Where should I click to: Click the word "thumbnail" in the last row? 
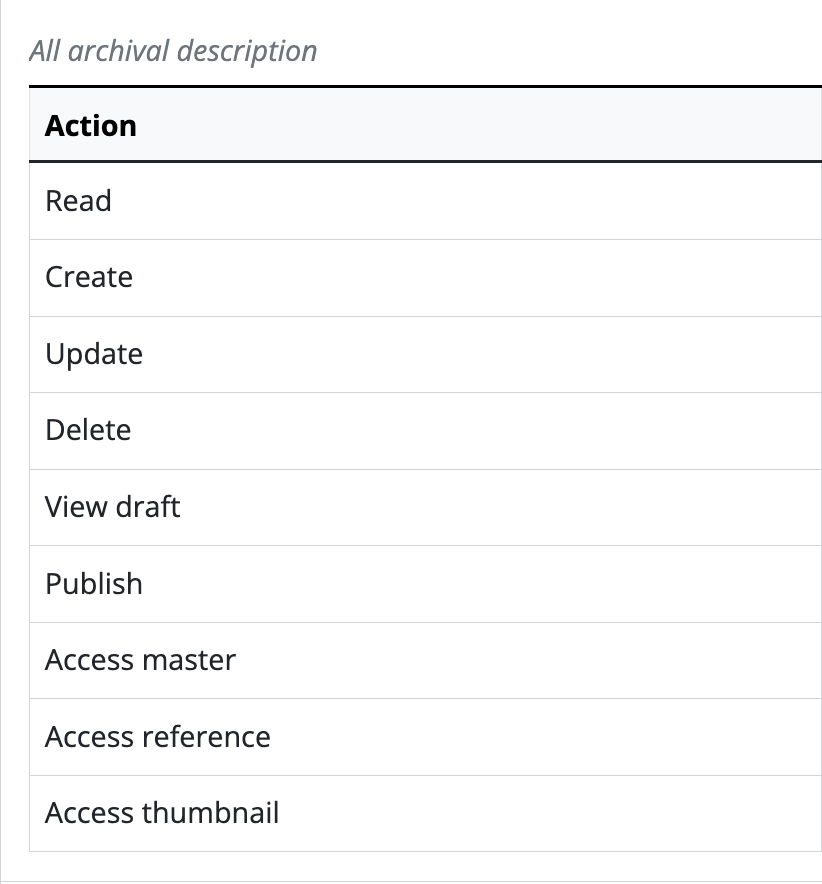pyautogui.click(x=211, y=813)
